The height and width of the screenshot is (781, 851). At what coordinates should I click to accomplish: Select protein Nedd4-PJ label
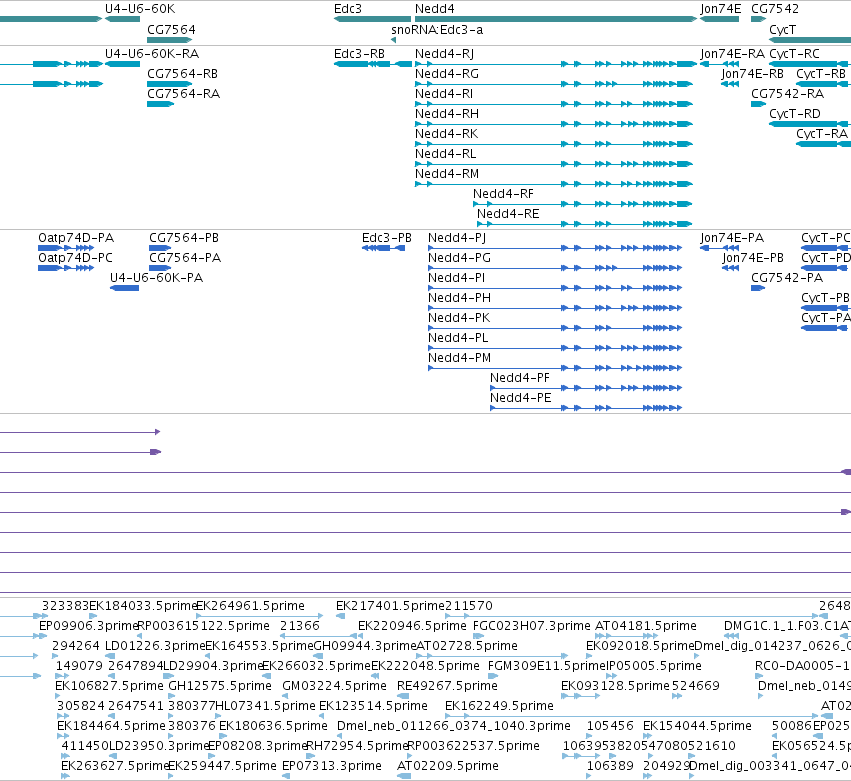pos(456,238)
